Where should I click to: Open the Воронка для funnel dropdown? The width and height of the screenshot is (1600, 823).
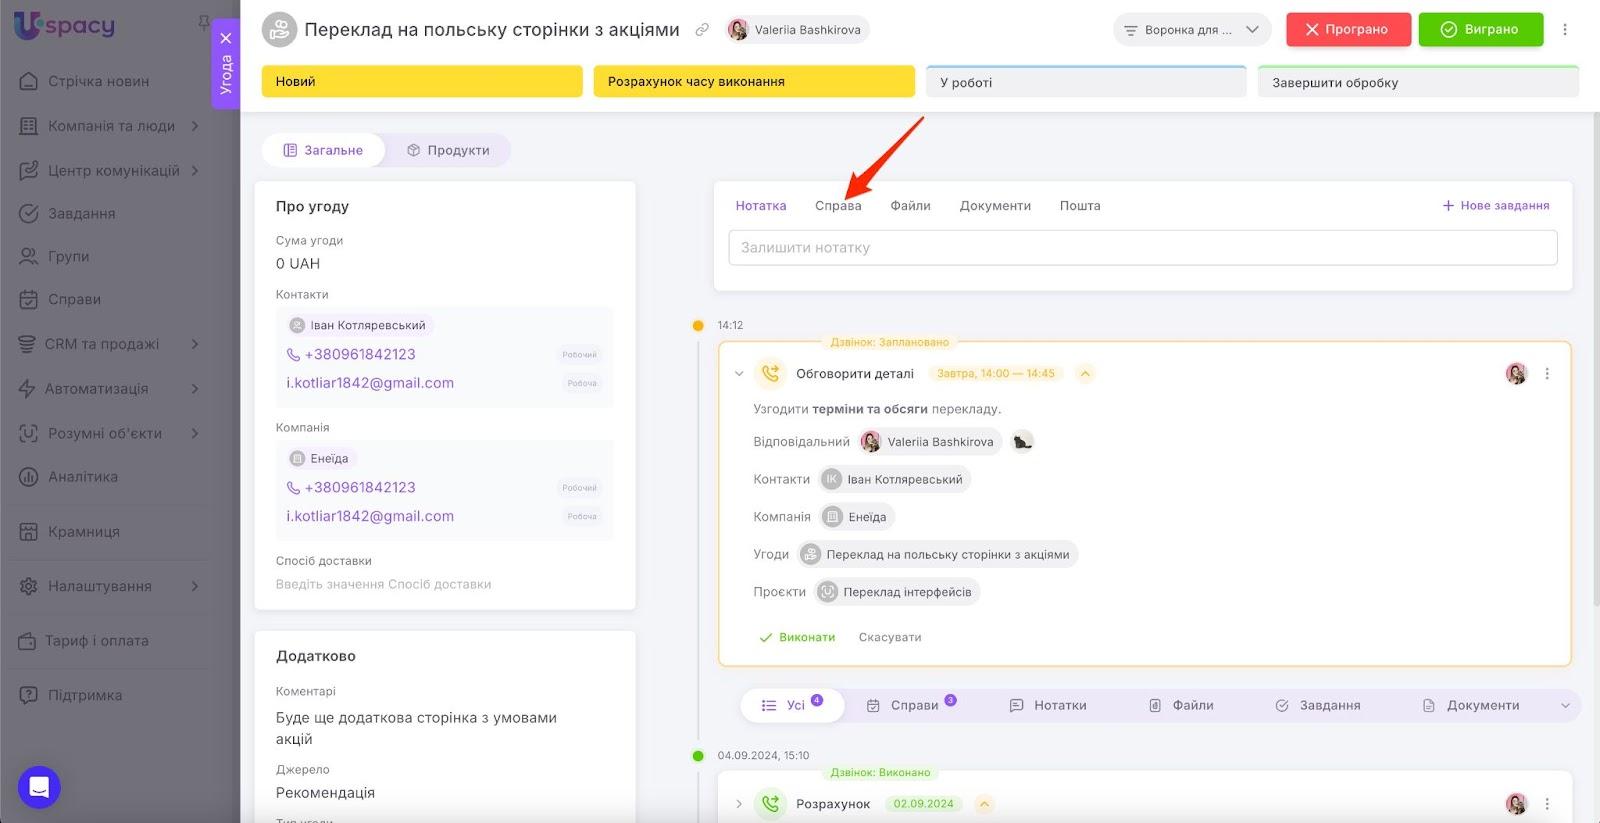click(x=1191, y=30)
